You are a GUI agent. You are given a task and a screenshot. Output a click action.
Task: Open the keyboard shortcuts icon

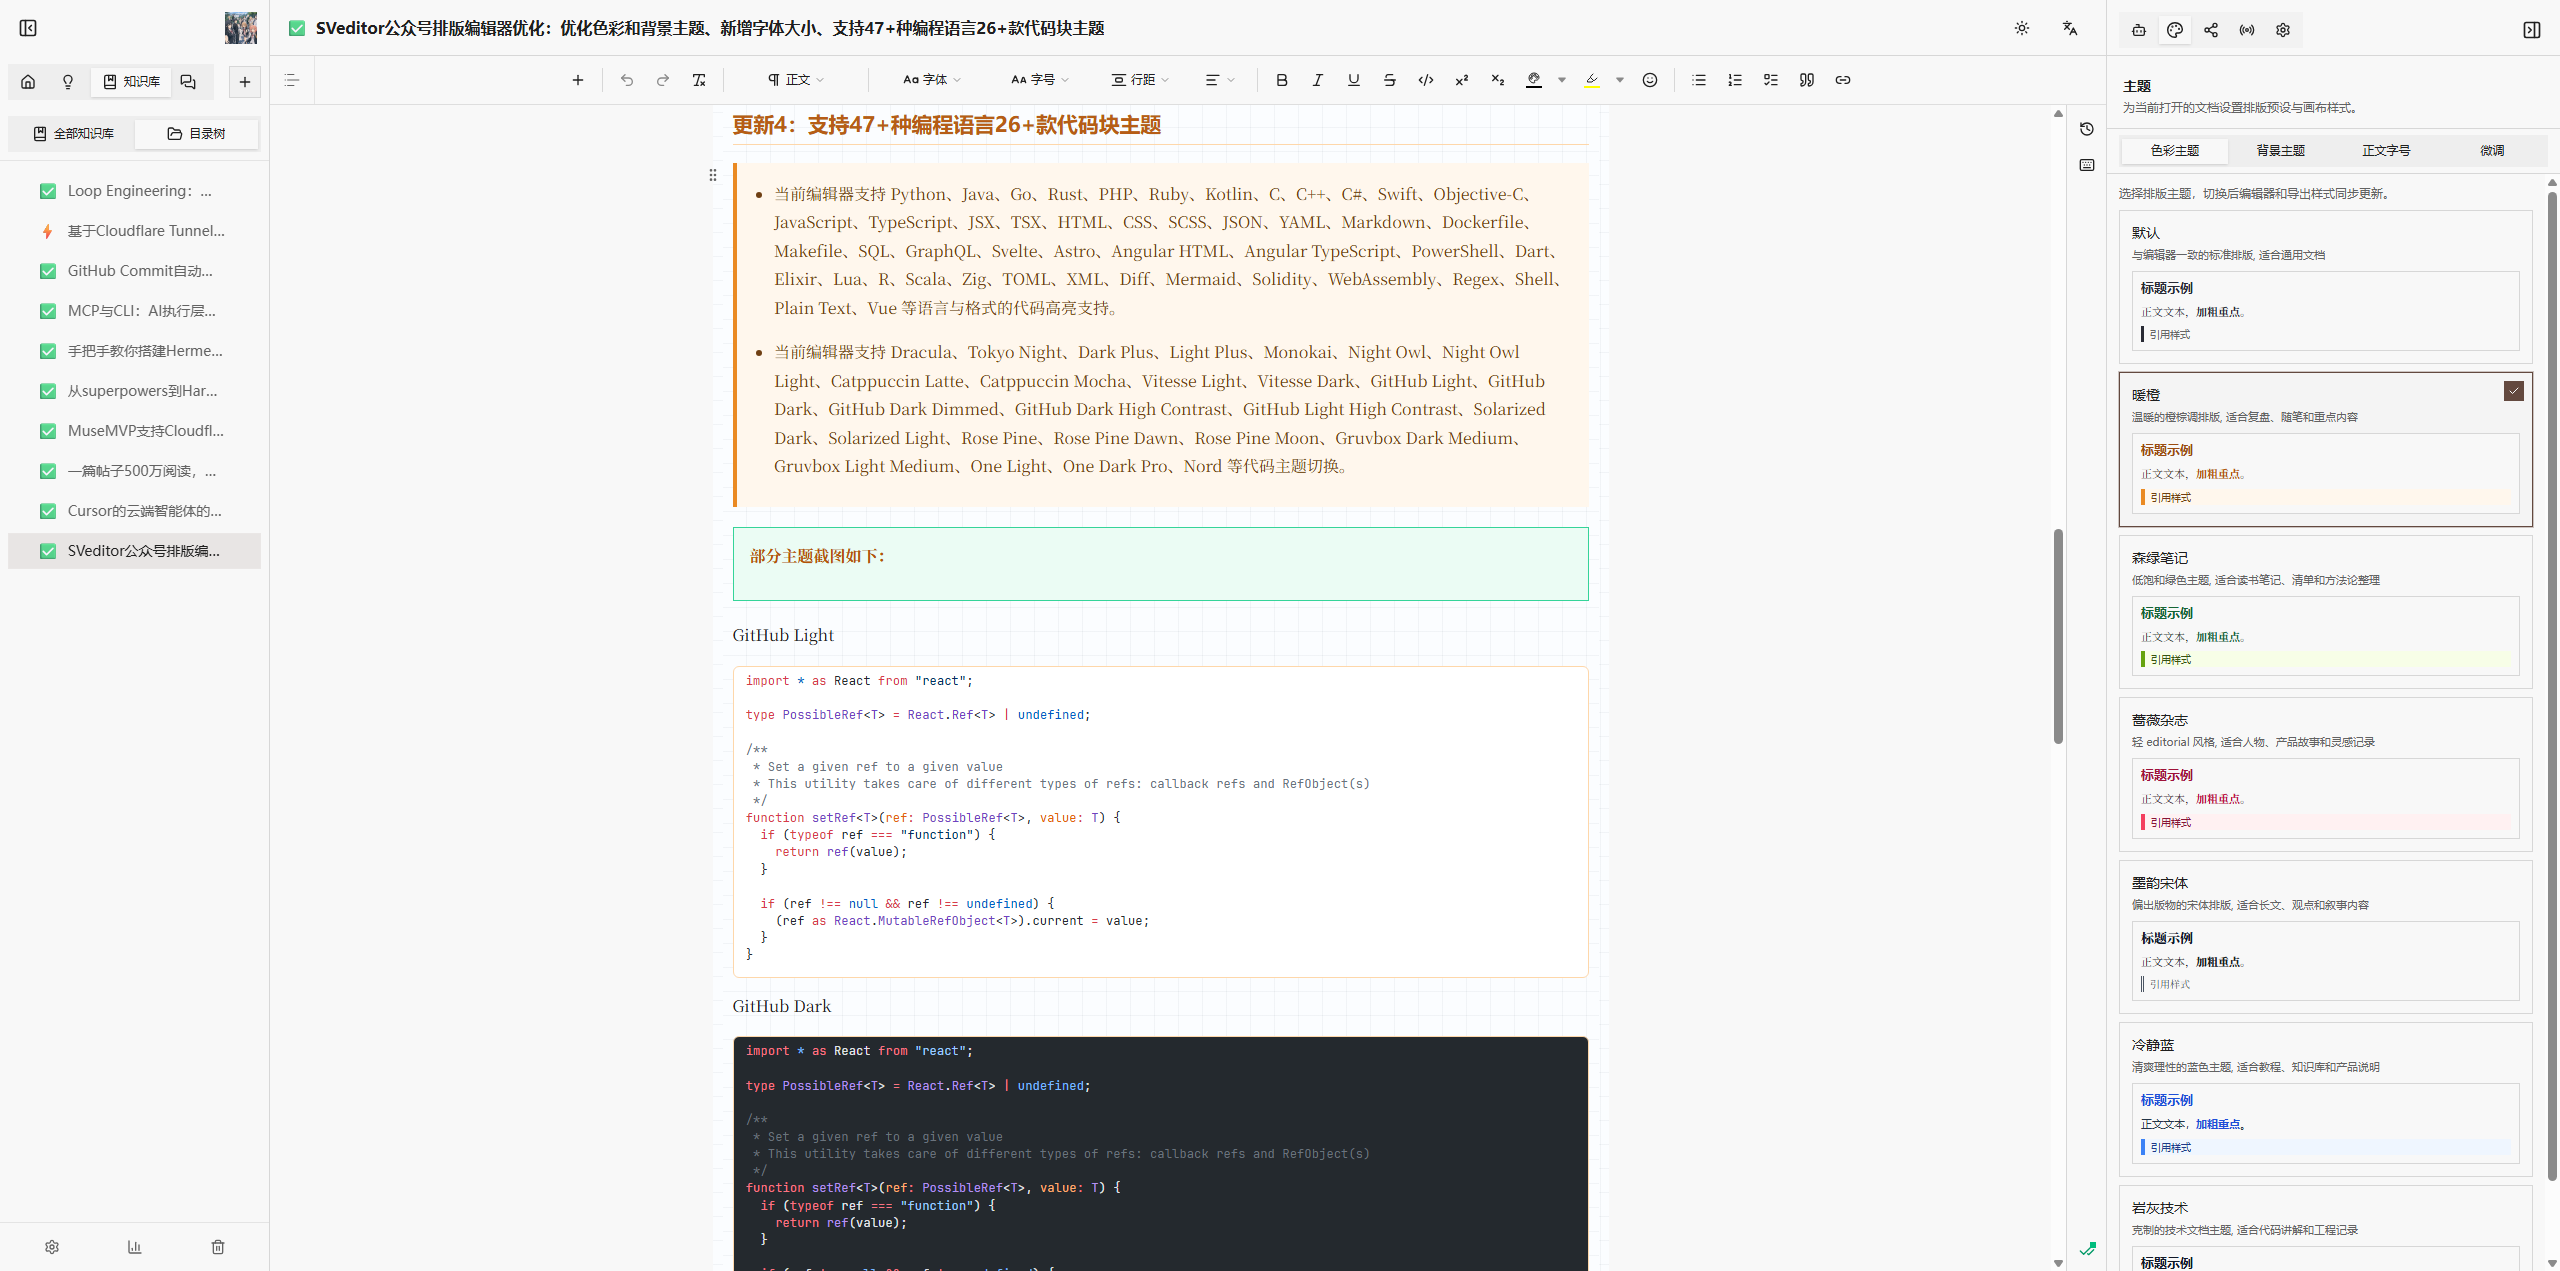(x=2087, y=165)
